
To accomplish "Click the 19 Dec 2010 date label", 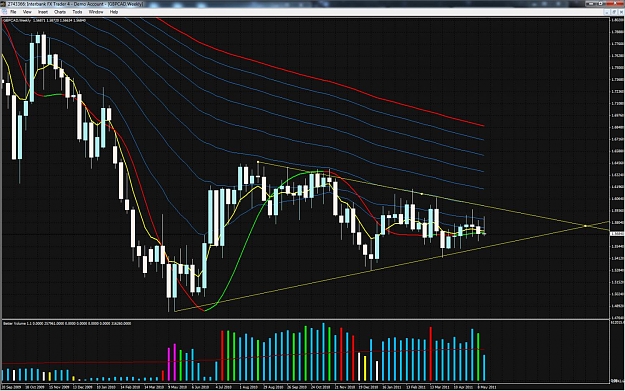I will pyautogui.click(x=368, y=387).
